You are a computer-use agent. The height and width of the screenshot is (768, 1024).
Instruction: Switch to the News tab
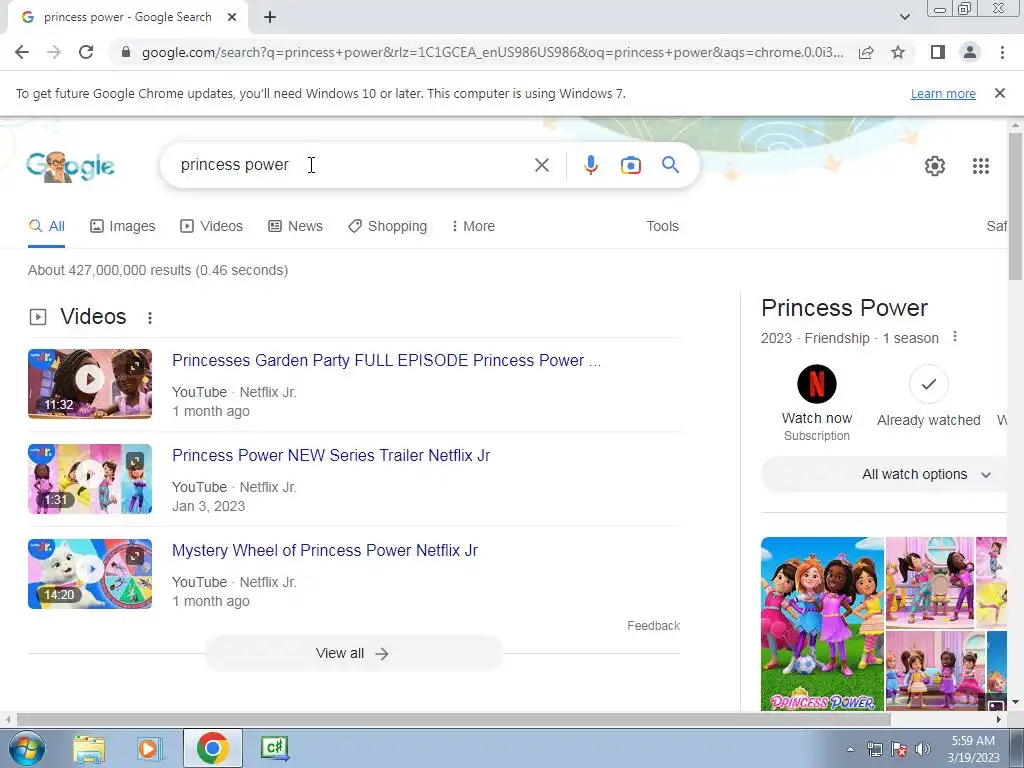(295, 226)
